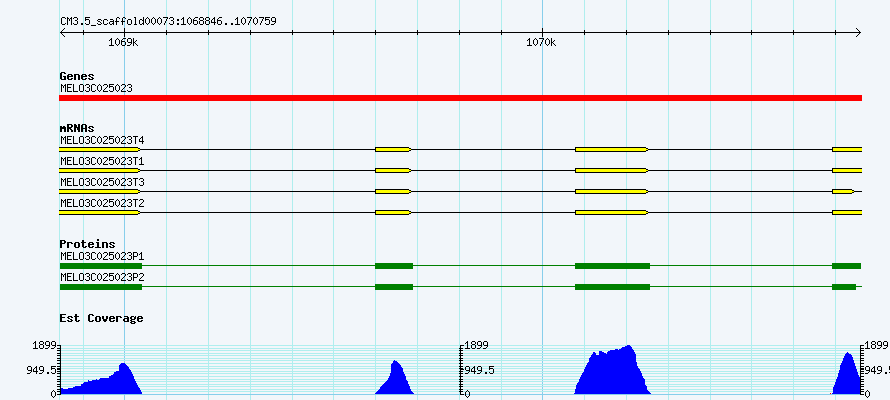Click the second yellow exon of MELO3C025023T2
The height and width of the screenshot is (400, 890).
[x=393, y=213]
